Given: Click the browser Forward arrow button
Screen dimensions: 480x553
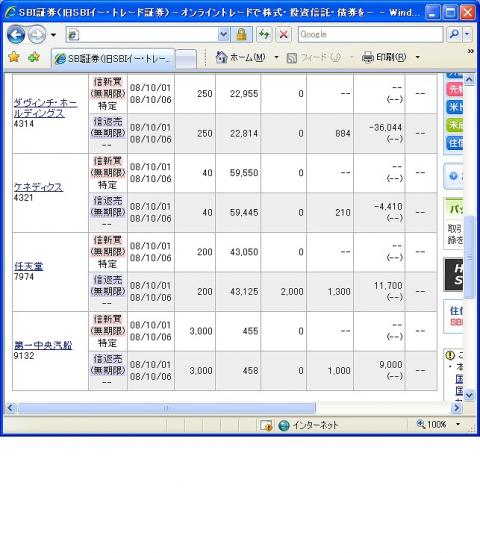Looking at the screenshot, I should pyautogui.click(x=37, y=35).
